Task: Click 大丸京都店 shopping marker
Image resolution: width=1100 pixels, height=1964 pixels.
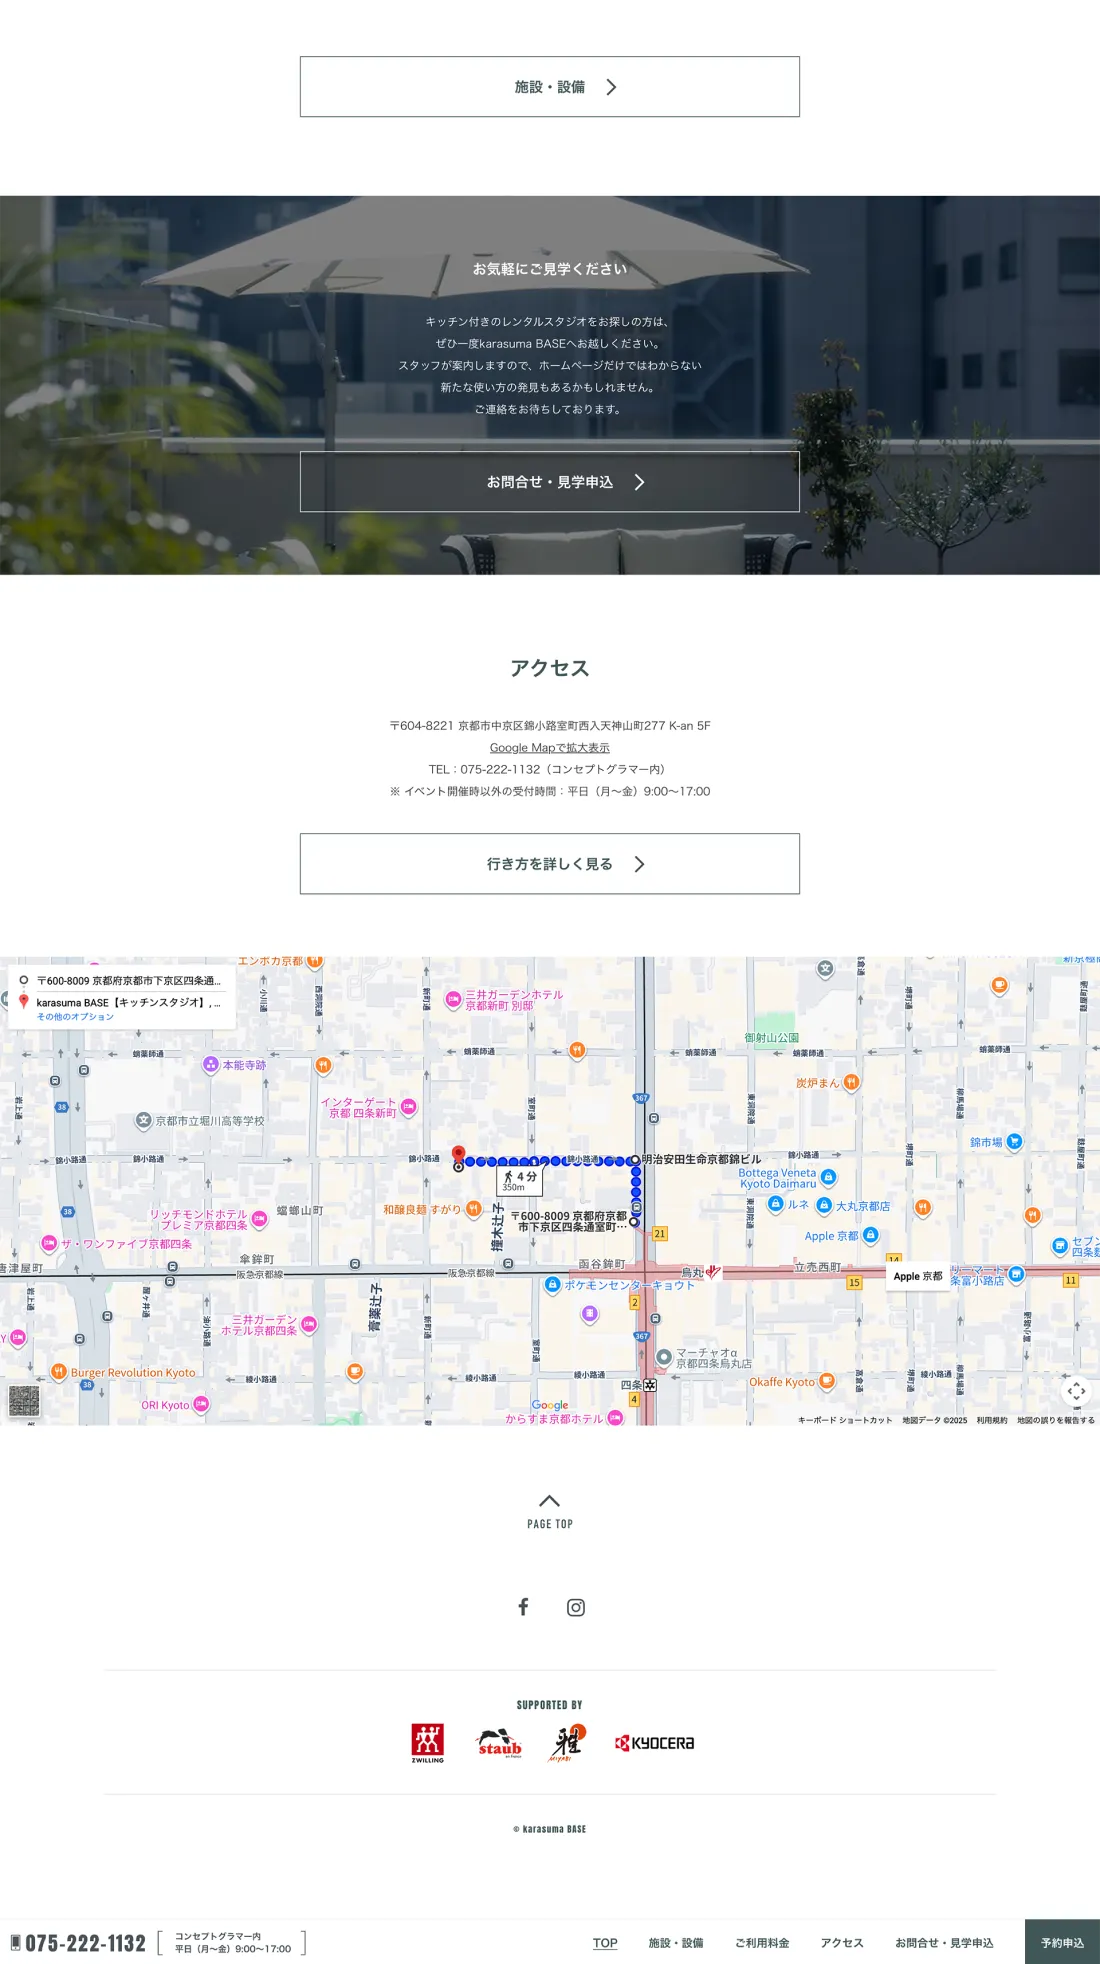Action: coord(824,1206)
